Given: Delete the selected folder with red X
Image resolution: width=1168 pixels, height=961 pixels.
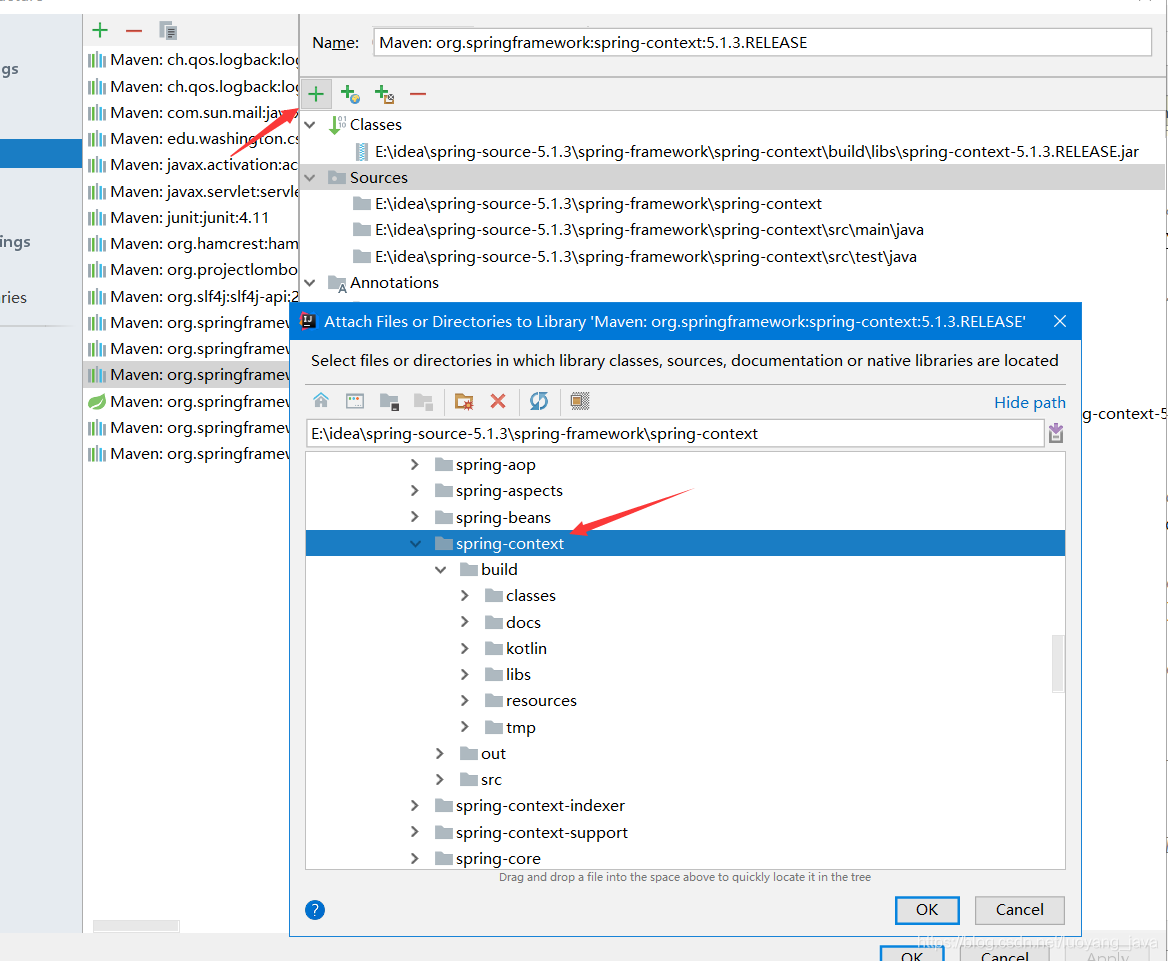Looking at the screenshot, I should 498,402.
